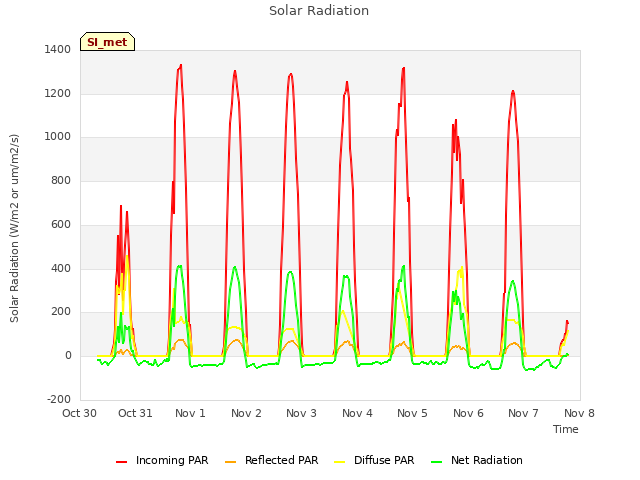Click the 1200 y-axis tick label

point(58,93)
